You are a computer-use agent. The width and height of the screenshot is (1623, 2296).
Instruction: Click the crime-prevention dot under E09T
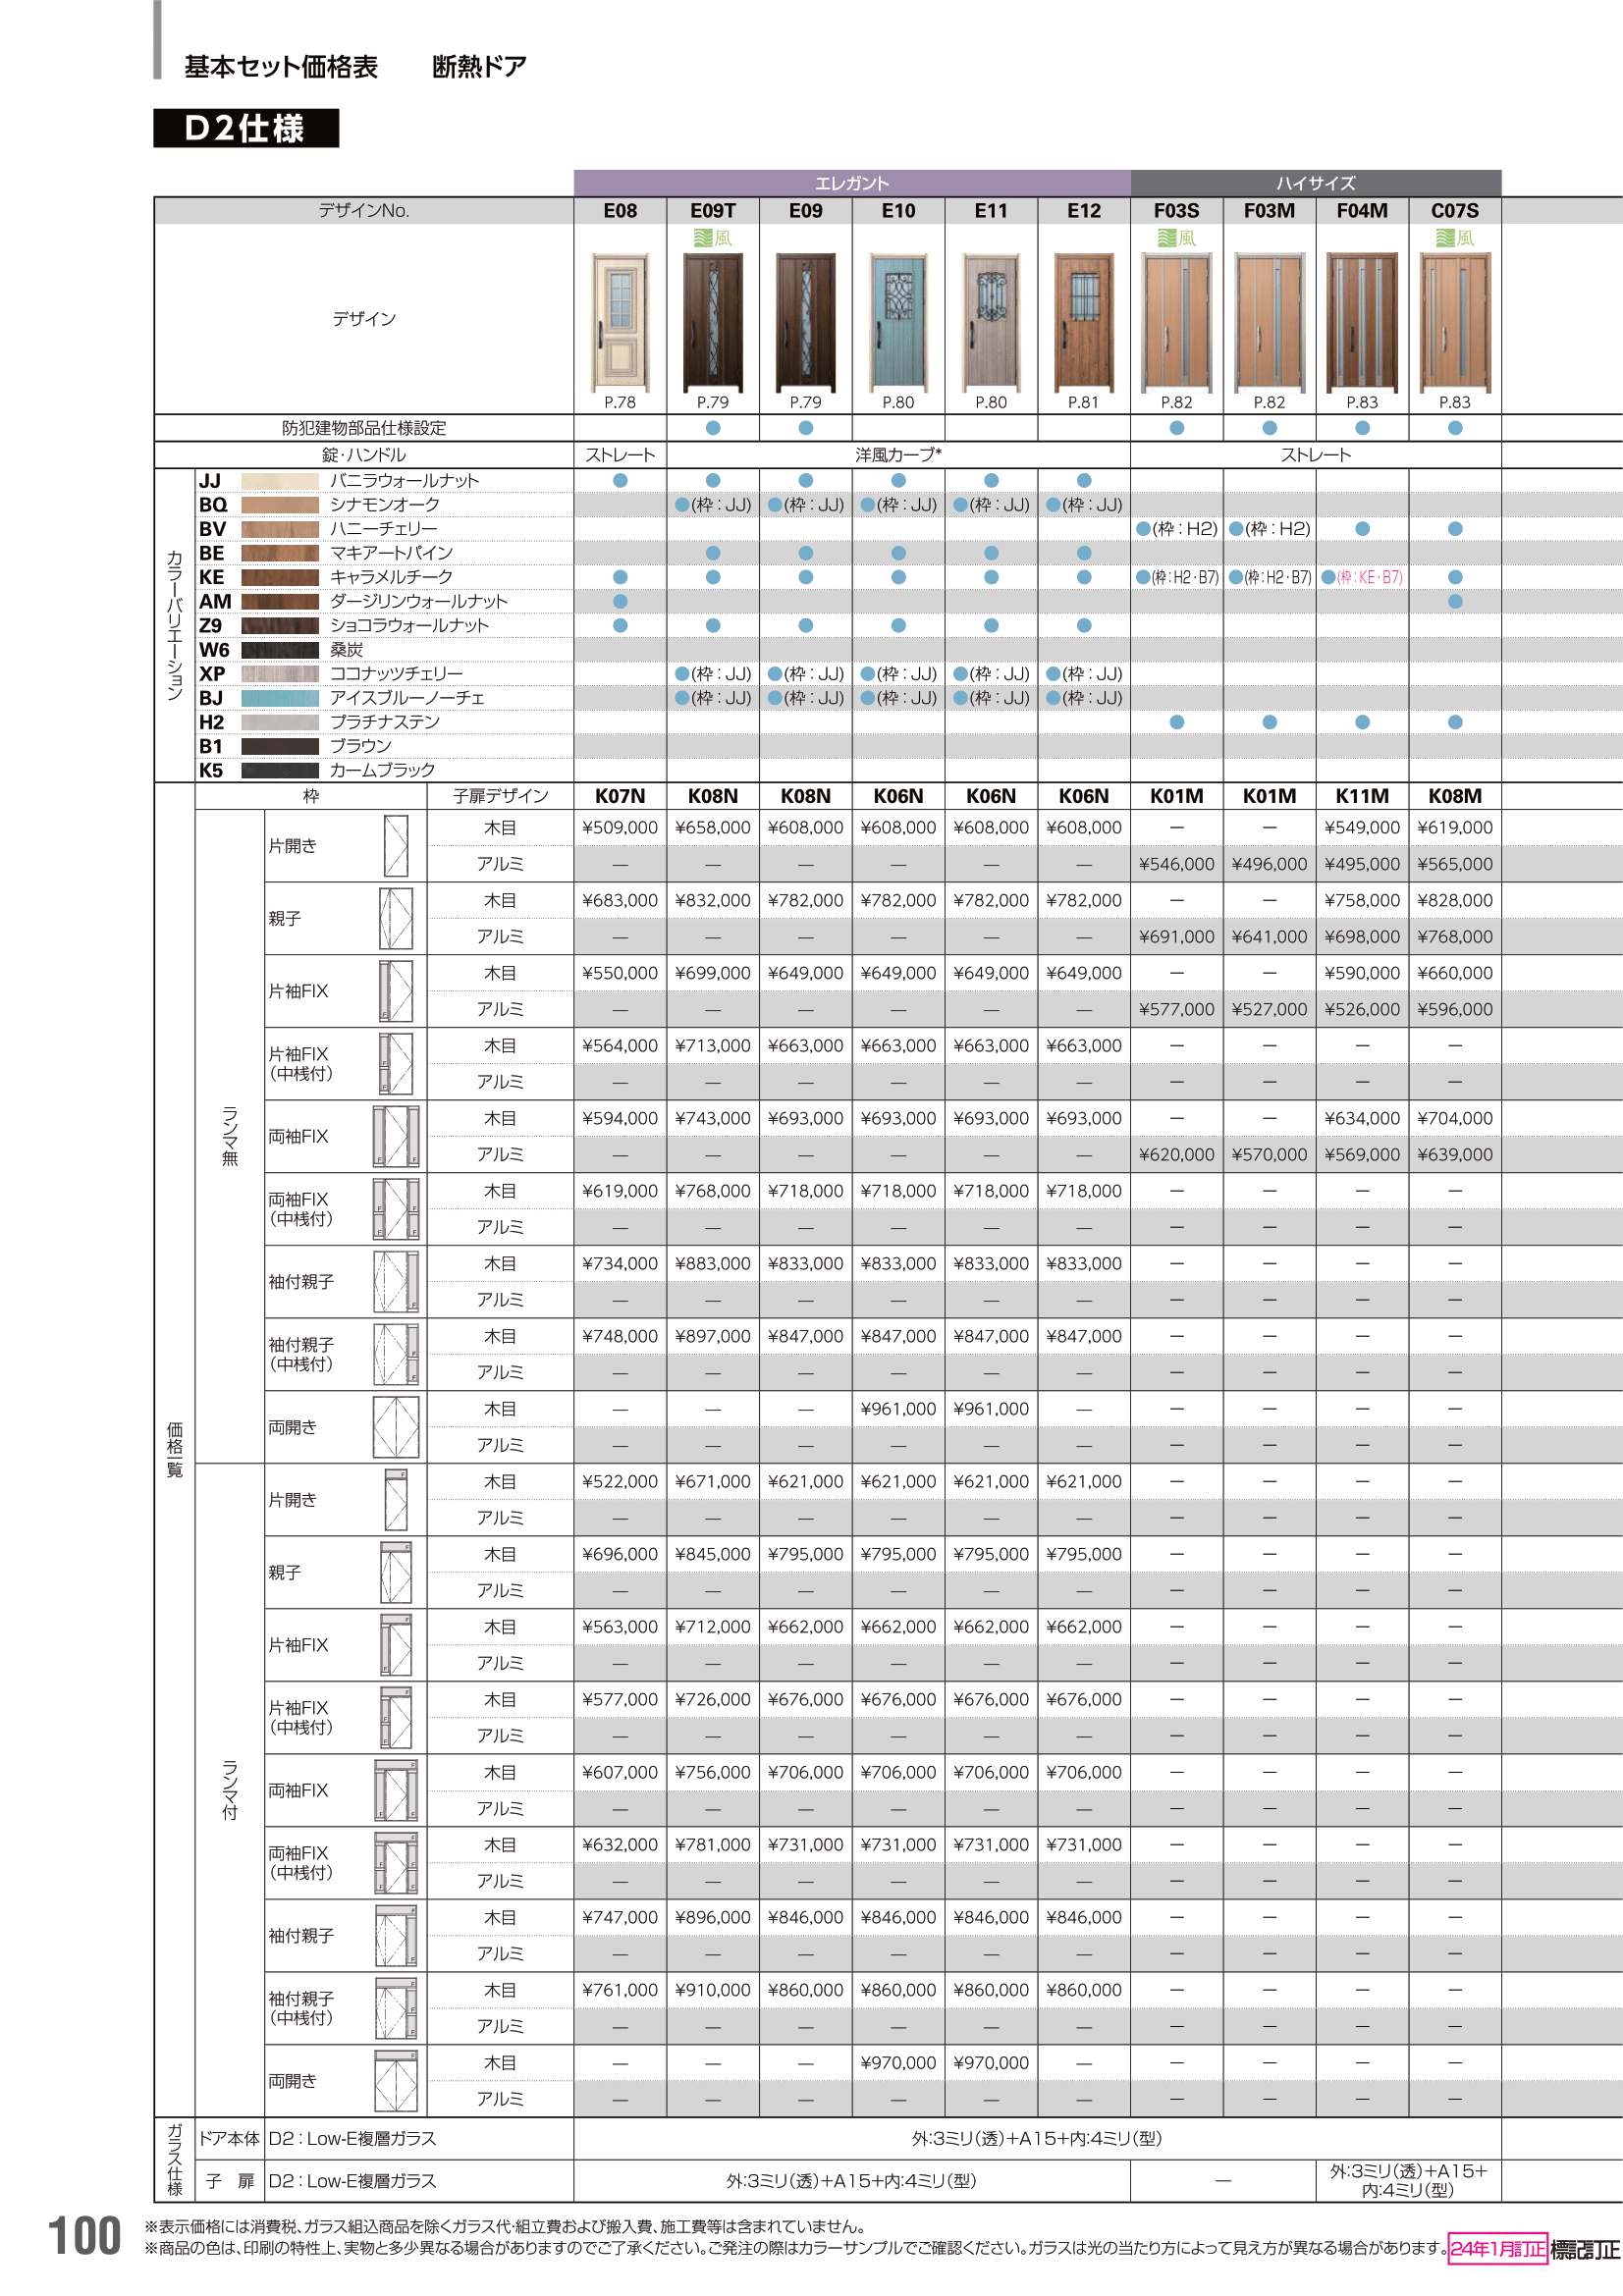pos(713,428)
